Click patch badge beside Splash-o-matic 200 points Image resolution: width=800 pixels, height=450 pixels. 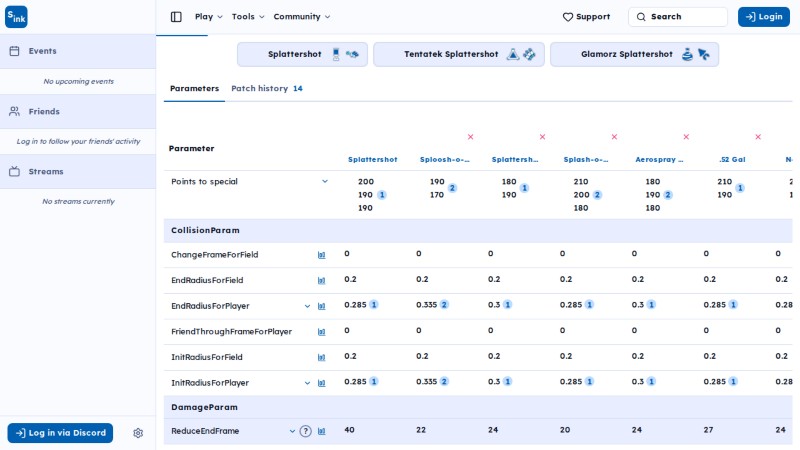[x=597, y=195]
